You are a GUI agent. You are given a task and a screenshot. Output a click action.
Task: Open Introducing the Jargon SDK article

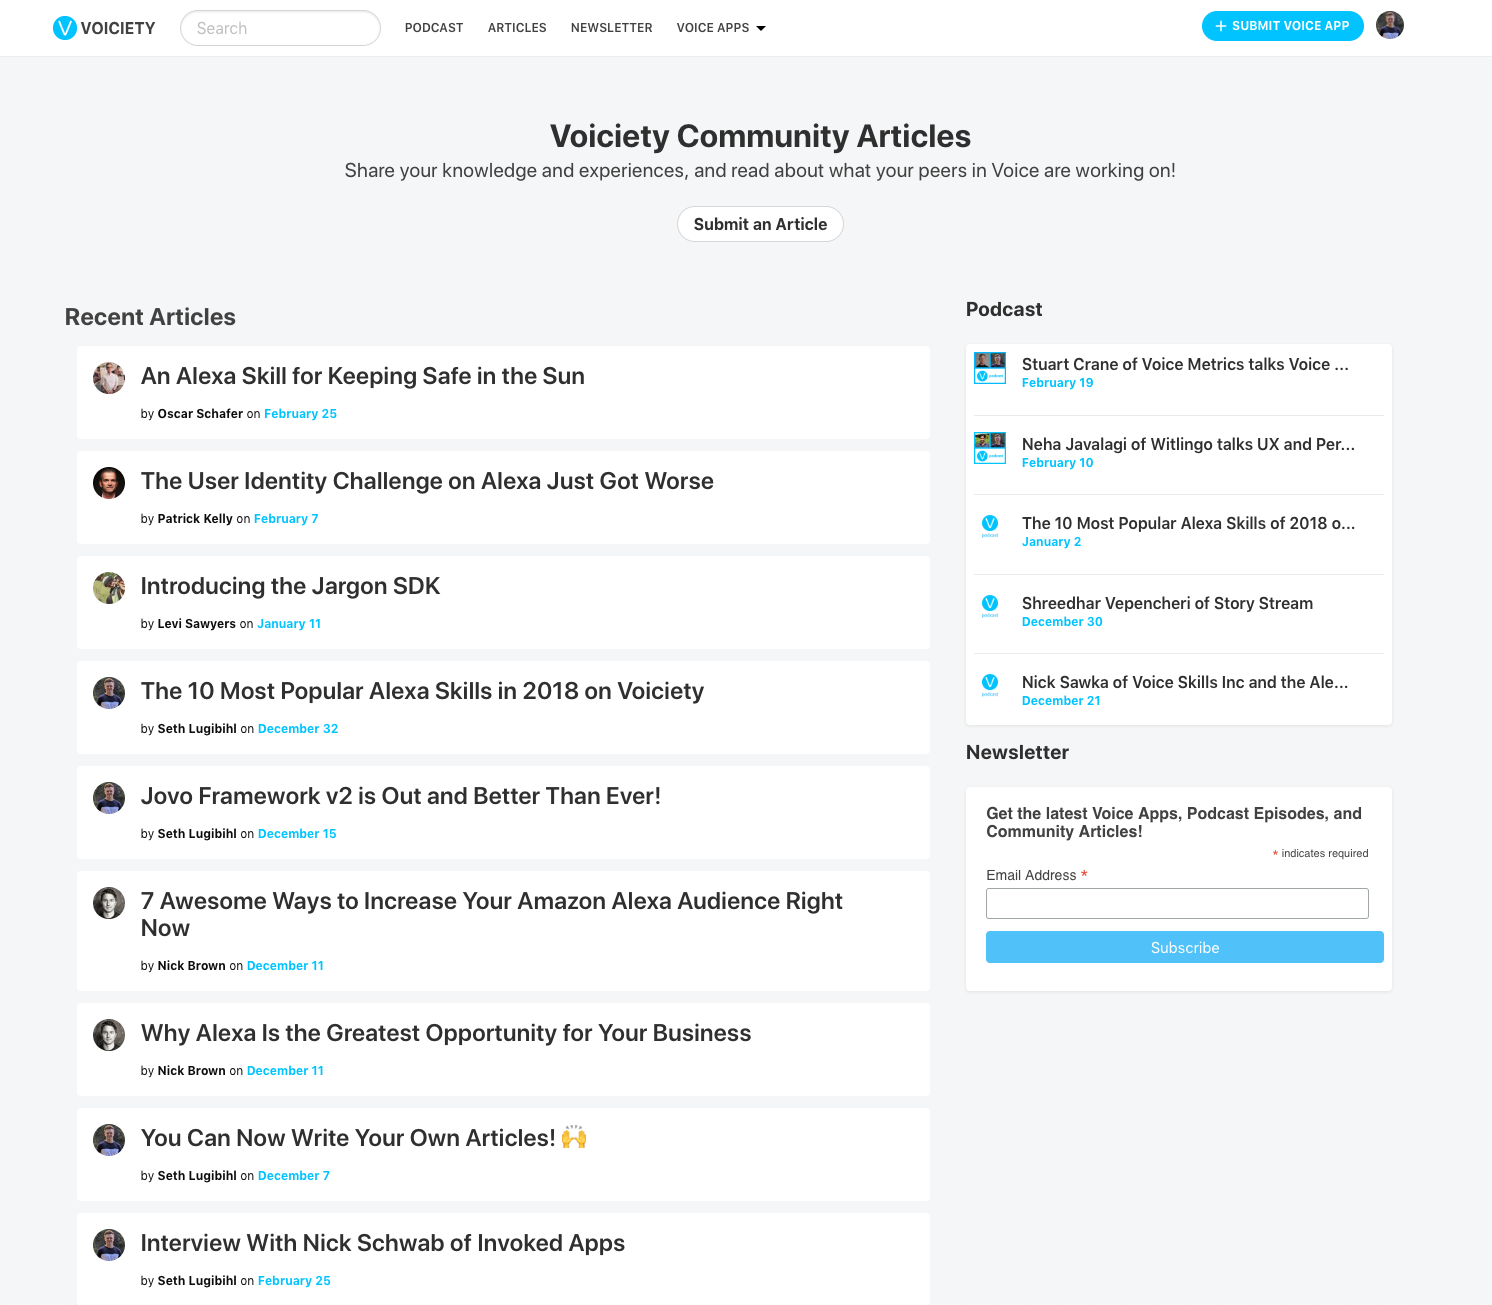pos(290,586)
